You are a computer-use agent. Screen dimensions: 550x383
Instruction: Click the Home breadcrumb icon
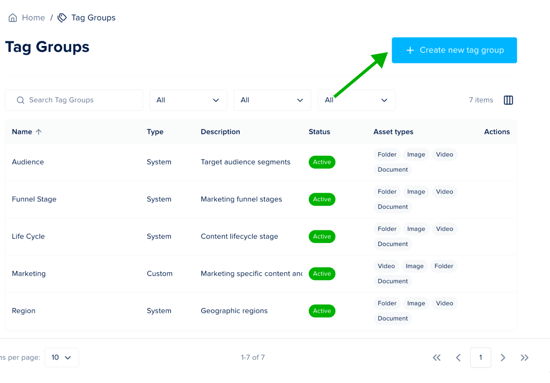(13, 18)
